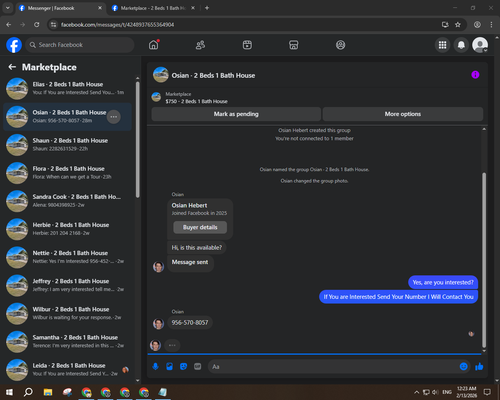The width and height of the screenshot is (500, 400).
Task: Open Wilbur 2 Beds 1 Bath House chat
Action: click(x=67, y=313)
